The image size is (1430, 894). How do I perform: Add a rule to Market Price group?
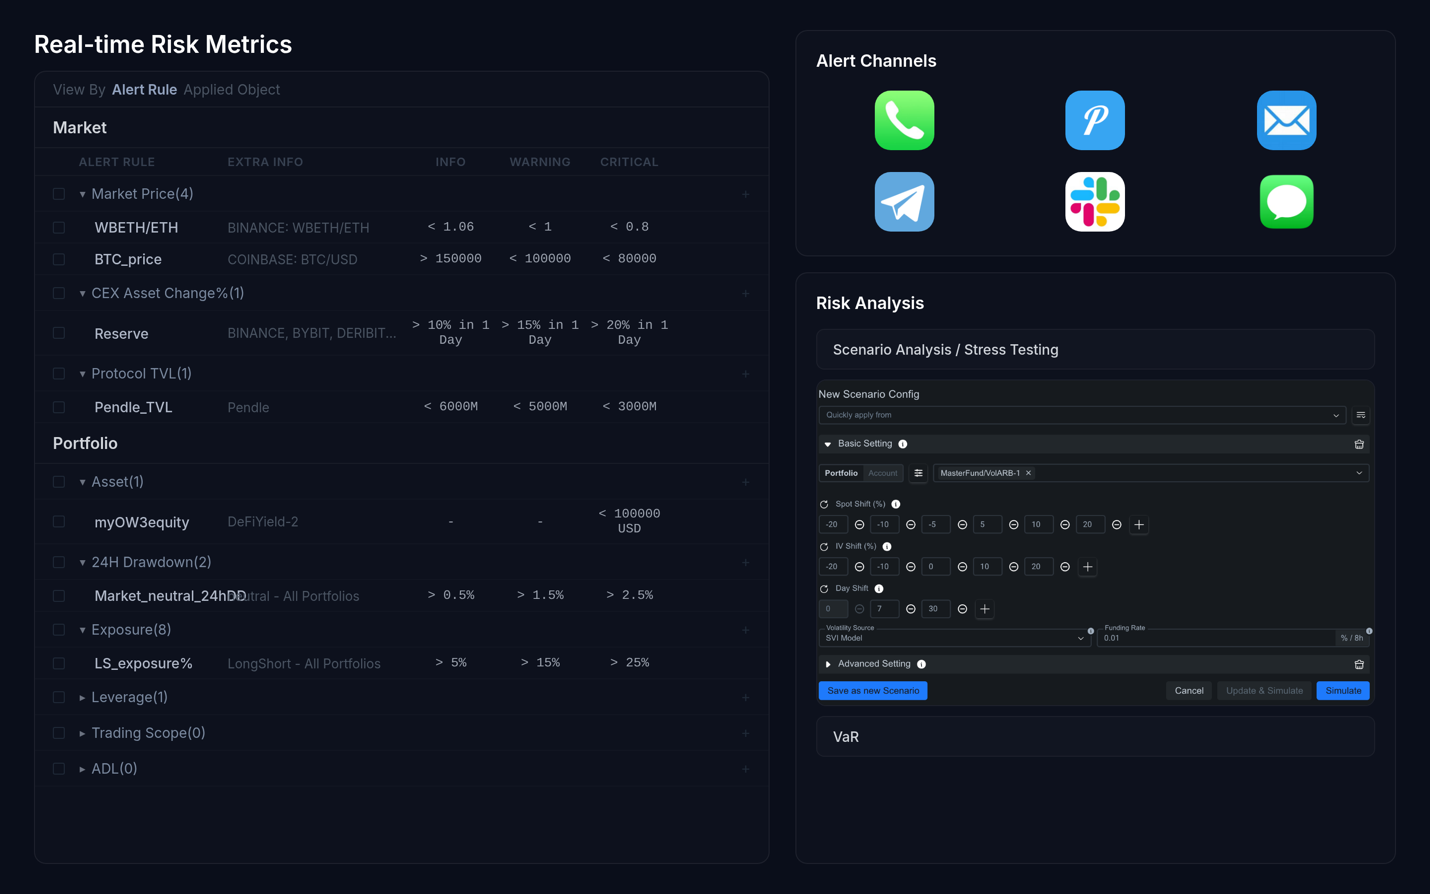[x=745, y=194]
